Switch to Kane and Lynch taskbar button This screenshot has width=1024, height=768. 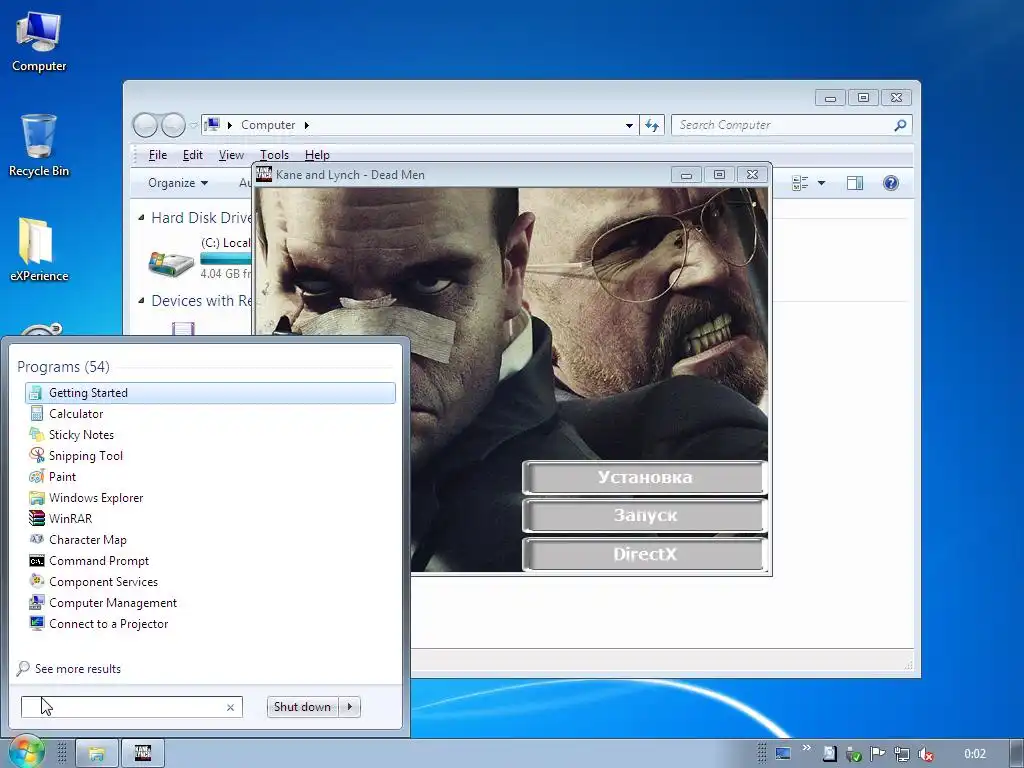coord(142,754)
